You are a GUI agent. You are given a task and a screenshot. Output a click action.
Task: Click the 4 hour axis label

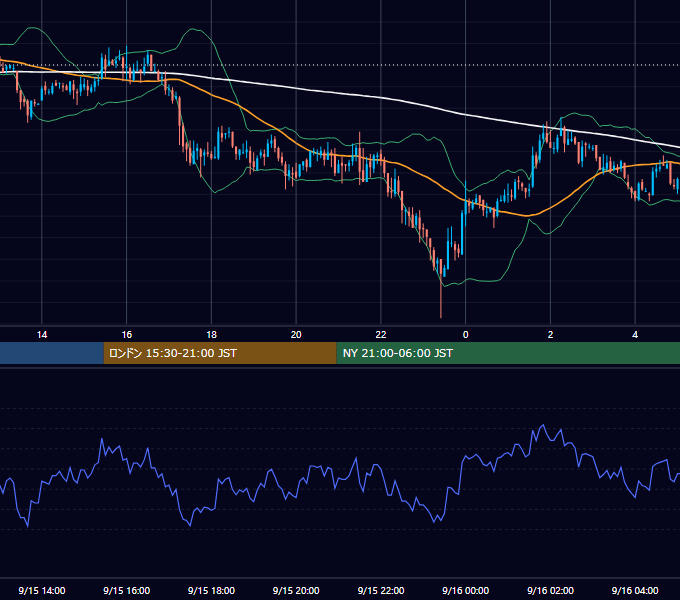[x=635, y=335]
